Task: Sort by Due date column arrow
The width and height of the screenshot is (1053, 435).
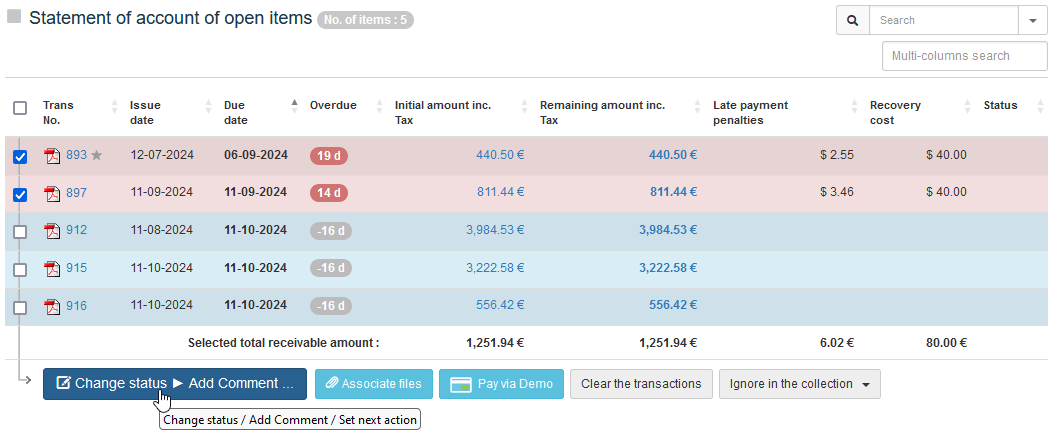Action: (294, 106)
